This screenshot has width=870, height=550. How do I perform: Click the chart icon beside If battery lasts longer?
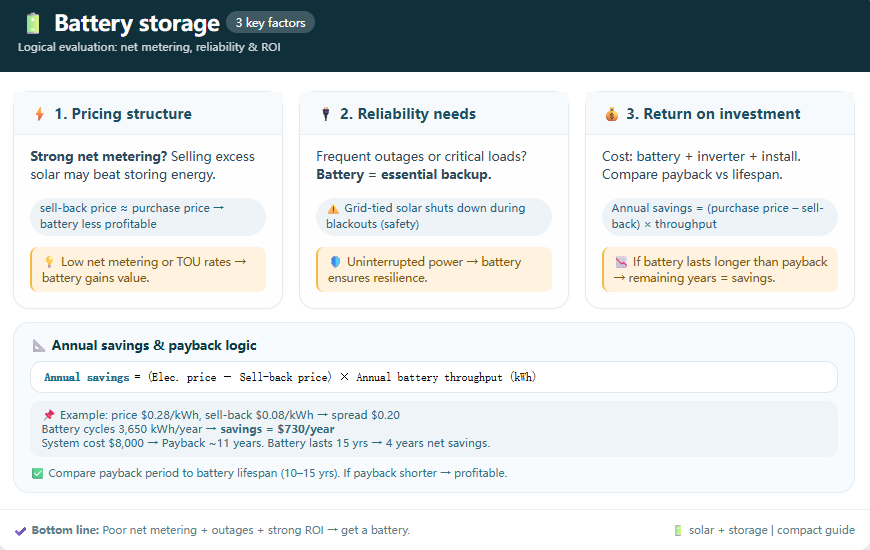621,261
